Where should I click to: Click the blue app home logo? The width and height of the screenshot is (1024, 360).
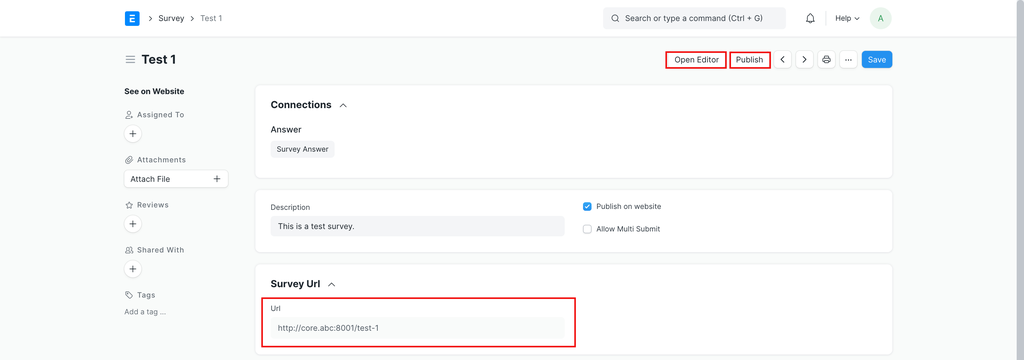[x=132, y=18]
